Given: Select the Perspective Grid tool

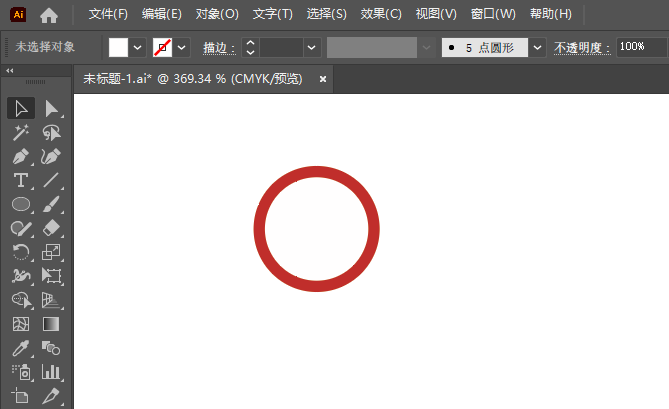Looking at the screenshot, I should click(52, 300).
